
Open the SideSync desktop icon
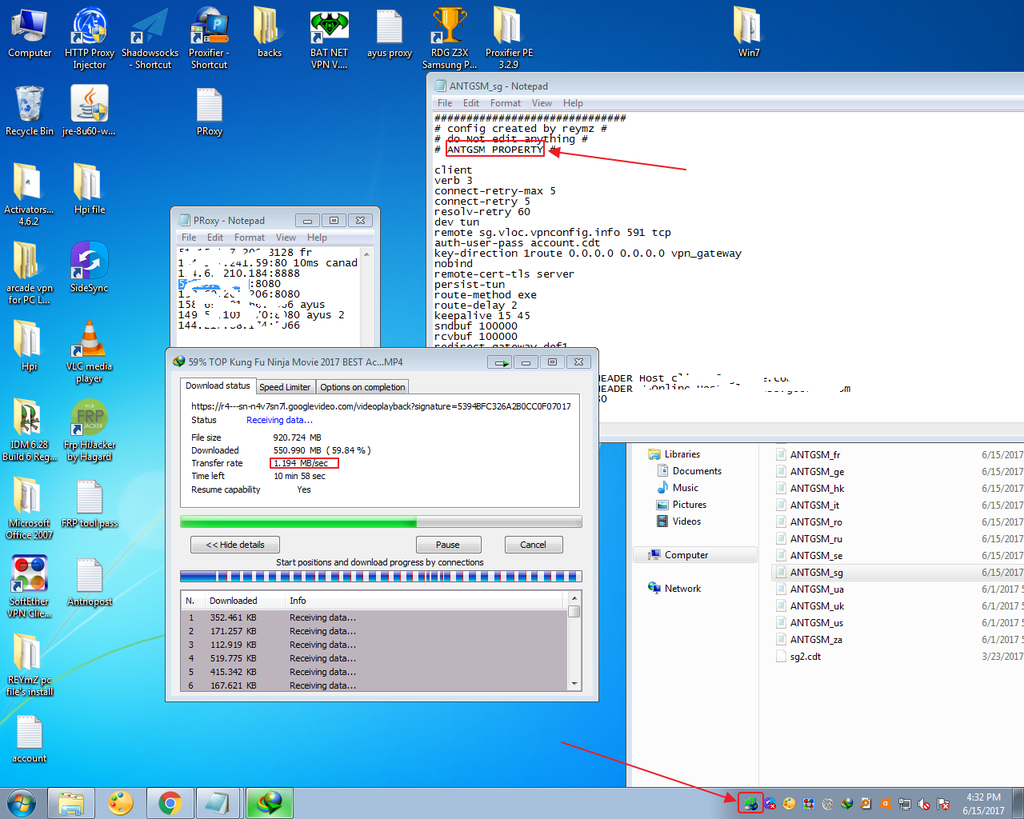point(89,262)
